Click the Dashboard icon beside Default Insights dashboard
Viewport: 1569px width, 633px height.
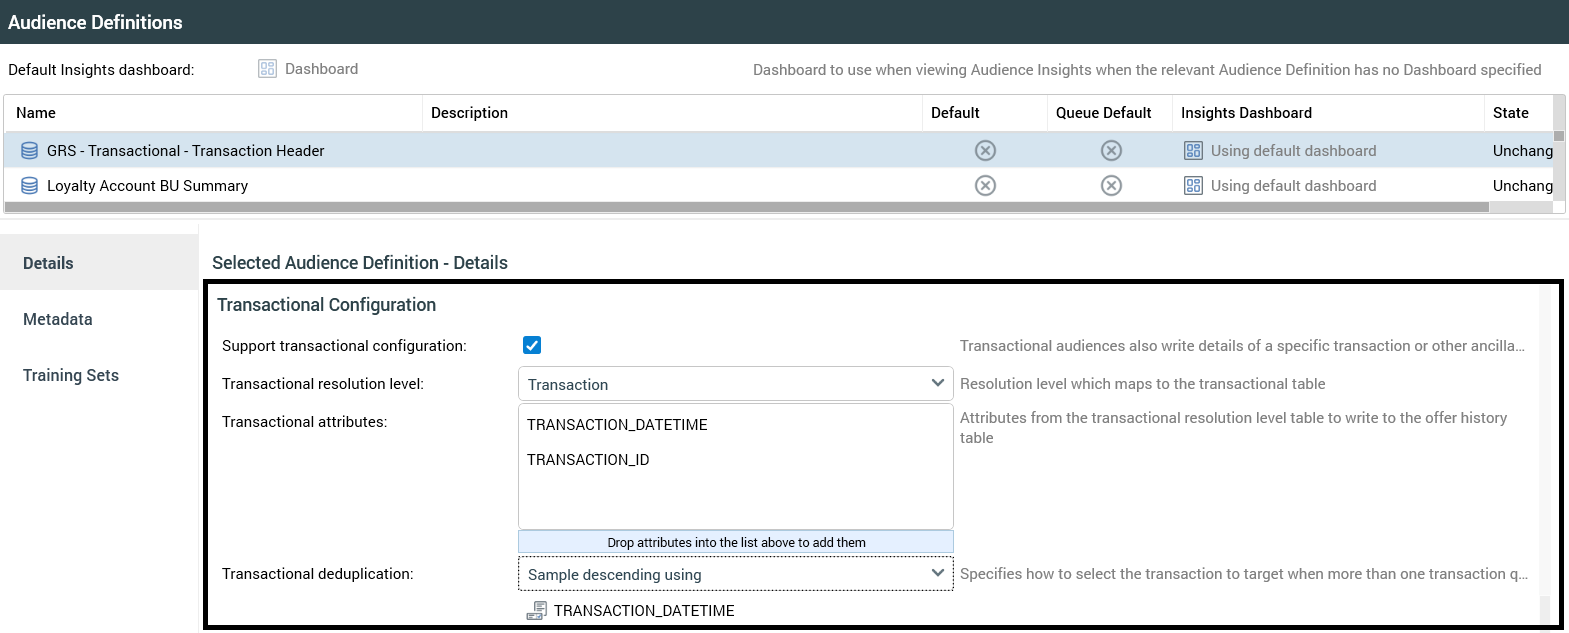[x=267, y=69]
